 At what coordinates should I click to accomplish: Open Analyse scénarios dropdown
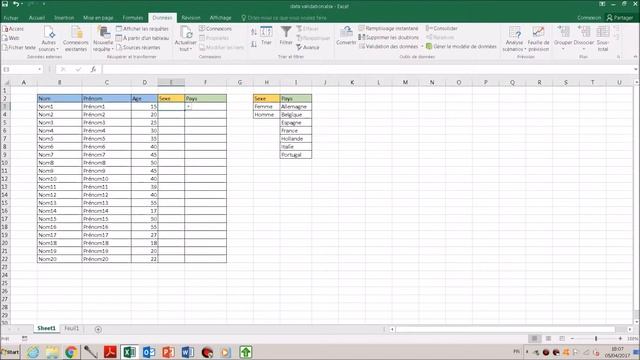click(514, 39)
